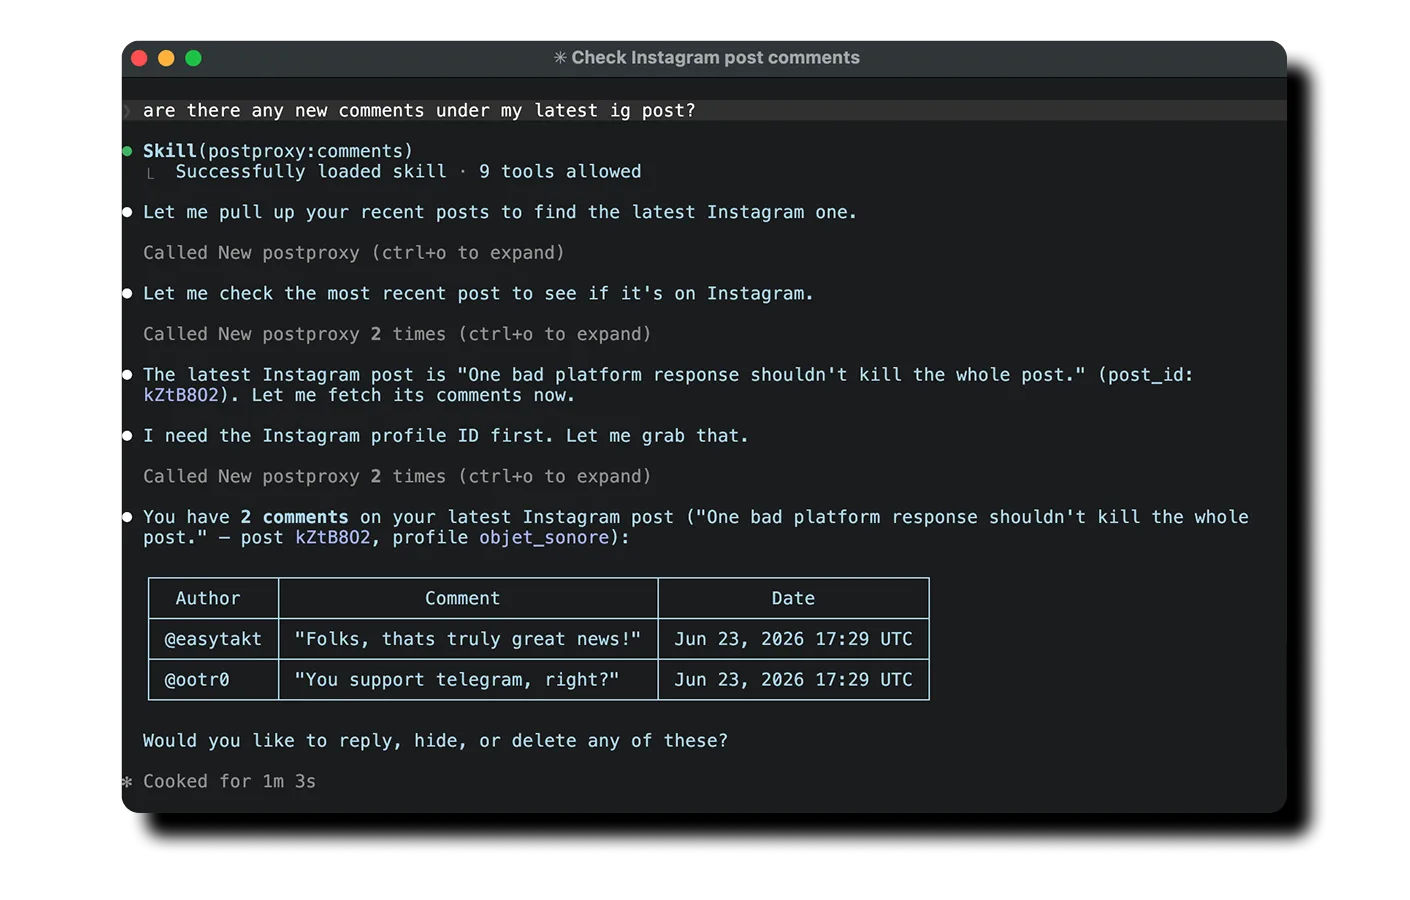This screenshot has height=900, width=1410.
Task: Click bold '2 comments' text
Action: 294,517
